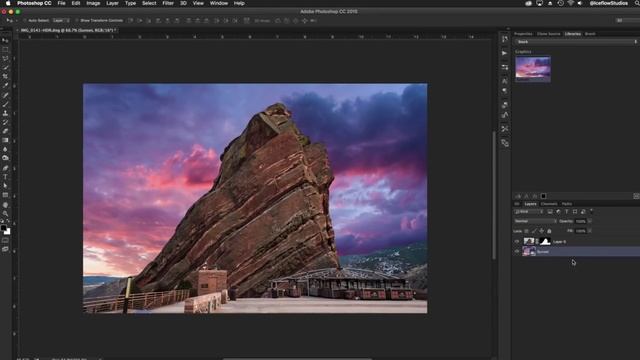This screenshot has width=640, height=360.
Task: Open the Fill slider arrow
Action: 590,231
